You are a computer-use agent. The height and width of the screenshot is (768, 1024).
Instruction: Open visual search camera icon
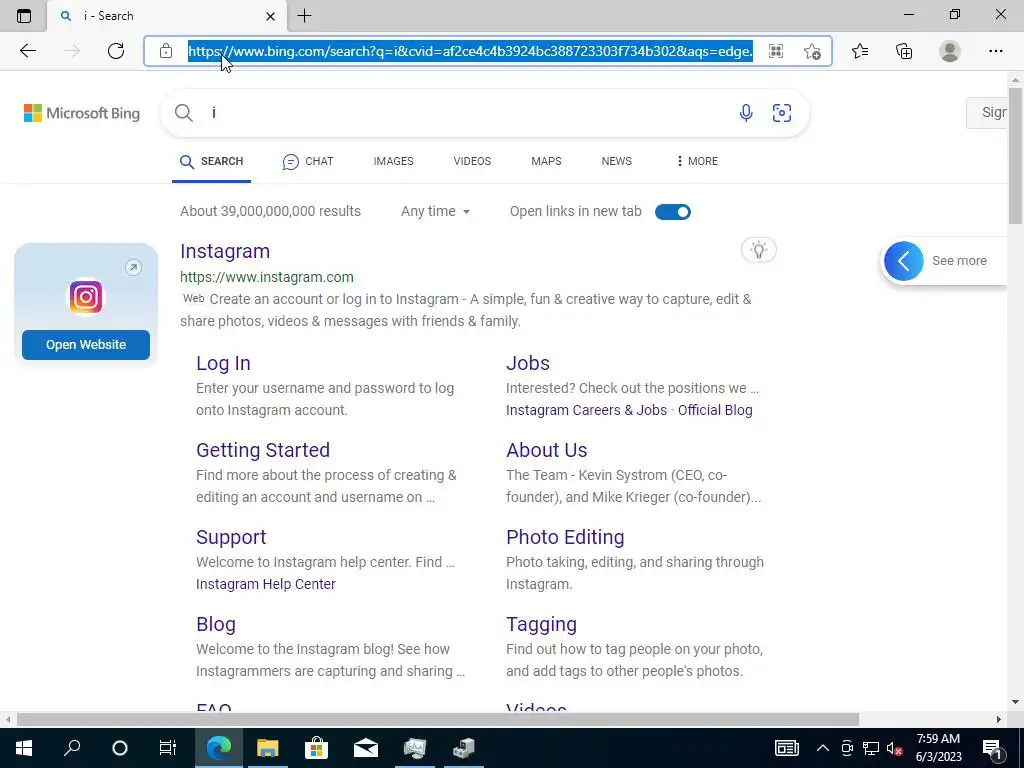click(782, 113)
